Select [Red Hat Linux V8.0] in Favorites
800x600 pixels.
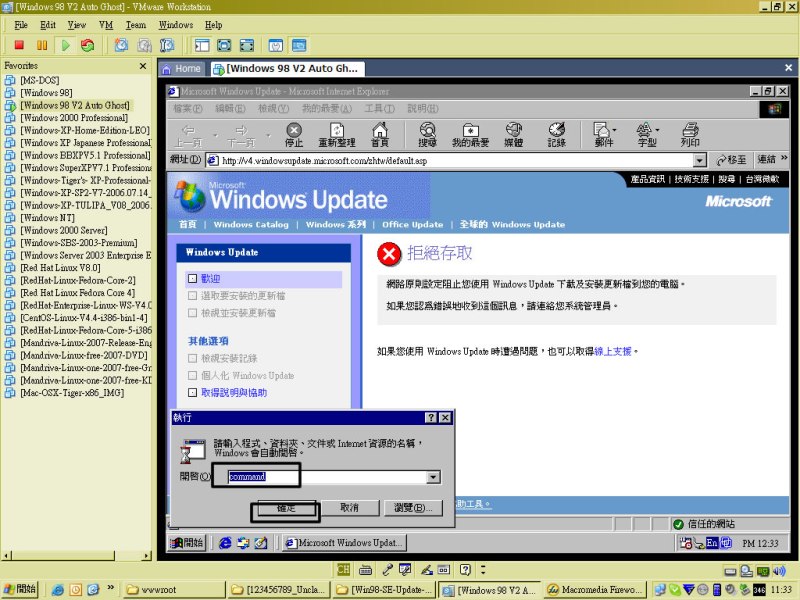click(x=60, y=267)
